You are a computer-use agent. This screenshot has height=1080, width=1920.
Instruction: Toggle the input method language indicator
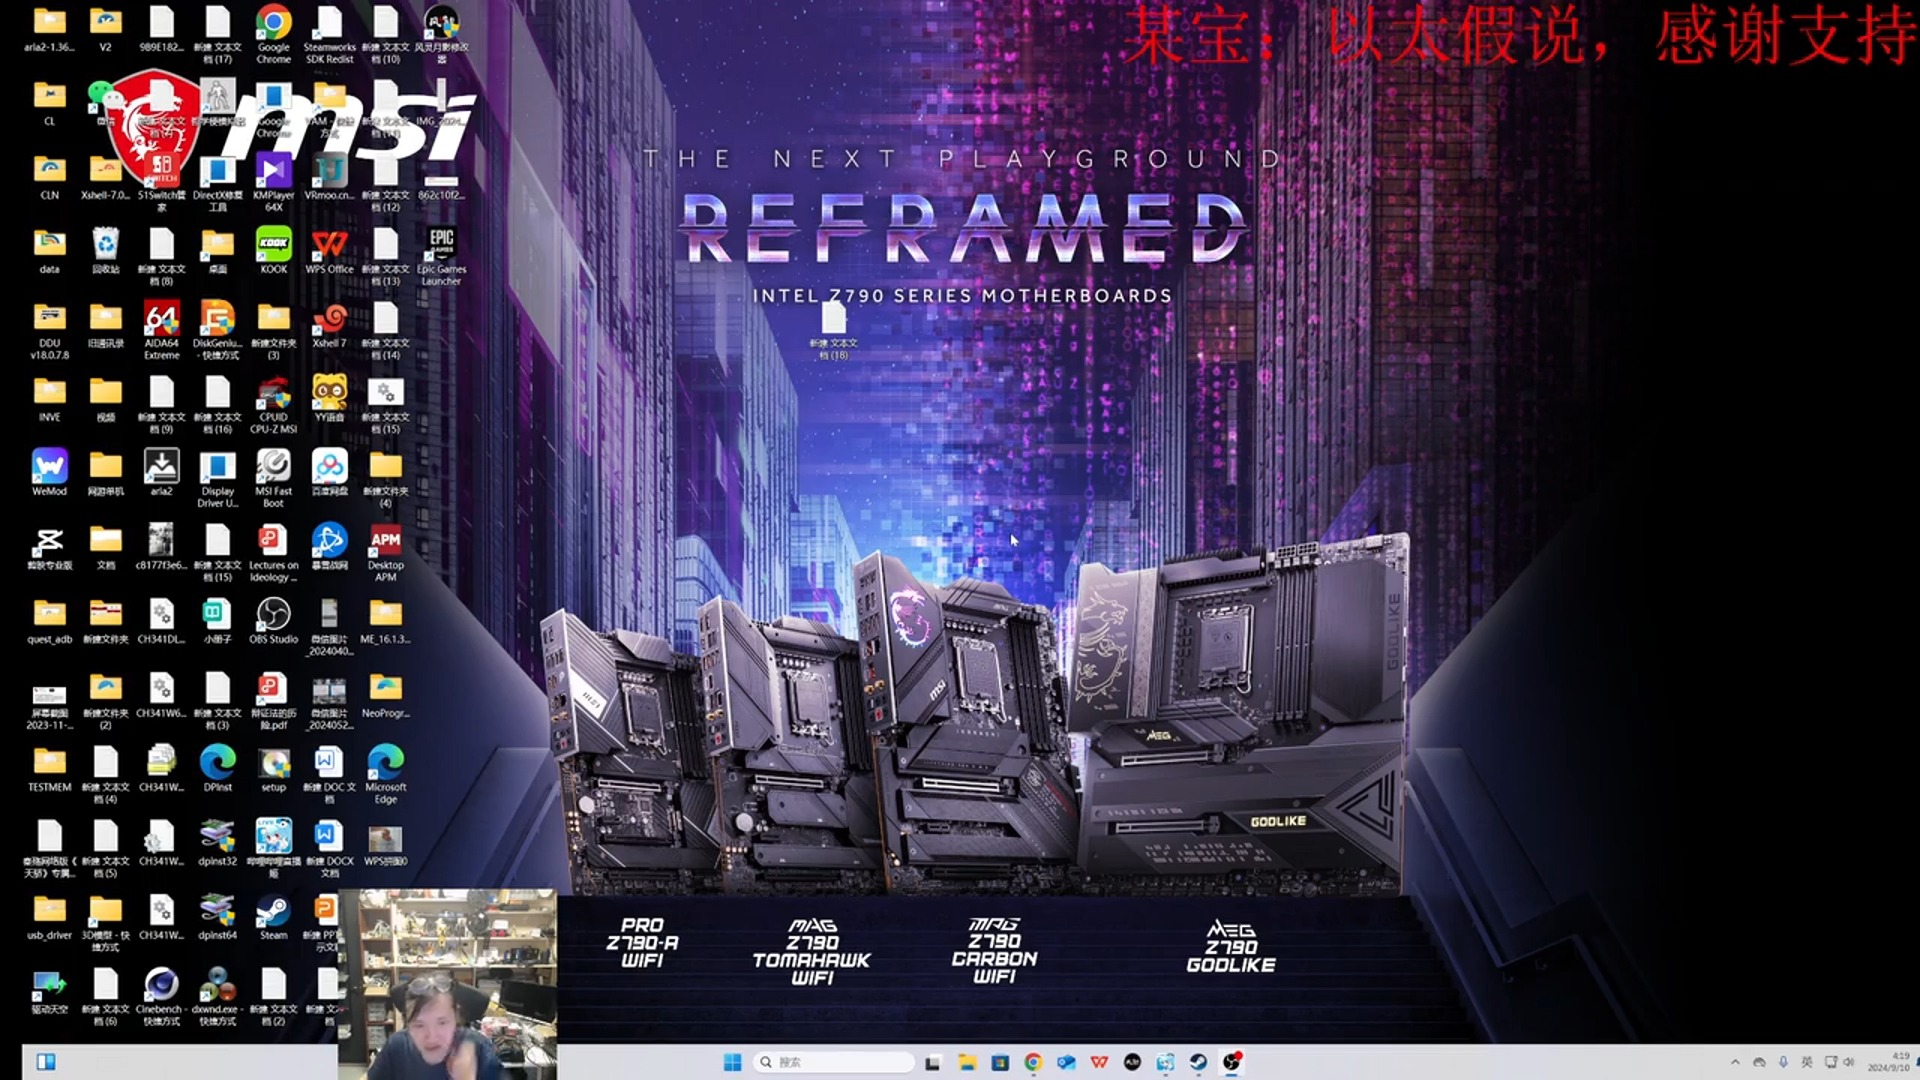tap(1807, 1062)
